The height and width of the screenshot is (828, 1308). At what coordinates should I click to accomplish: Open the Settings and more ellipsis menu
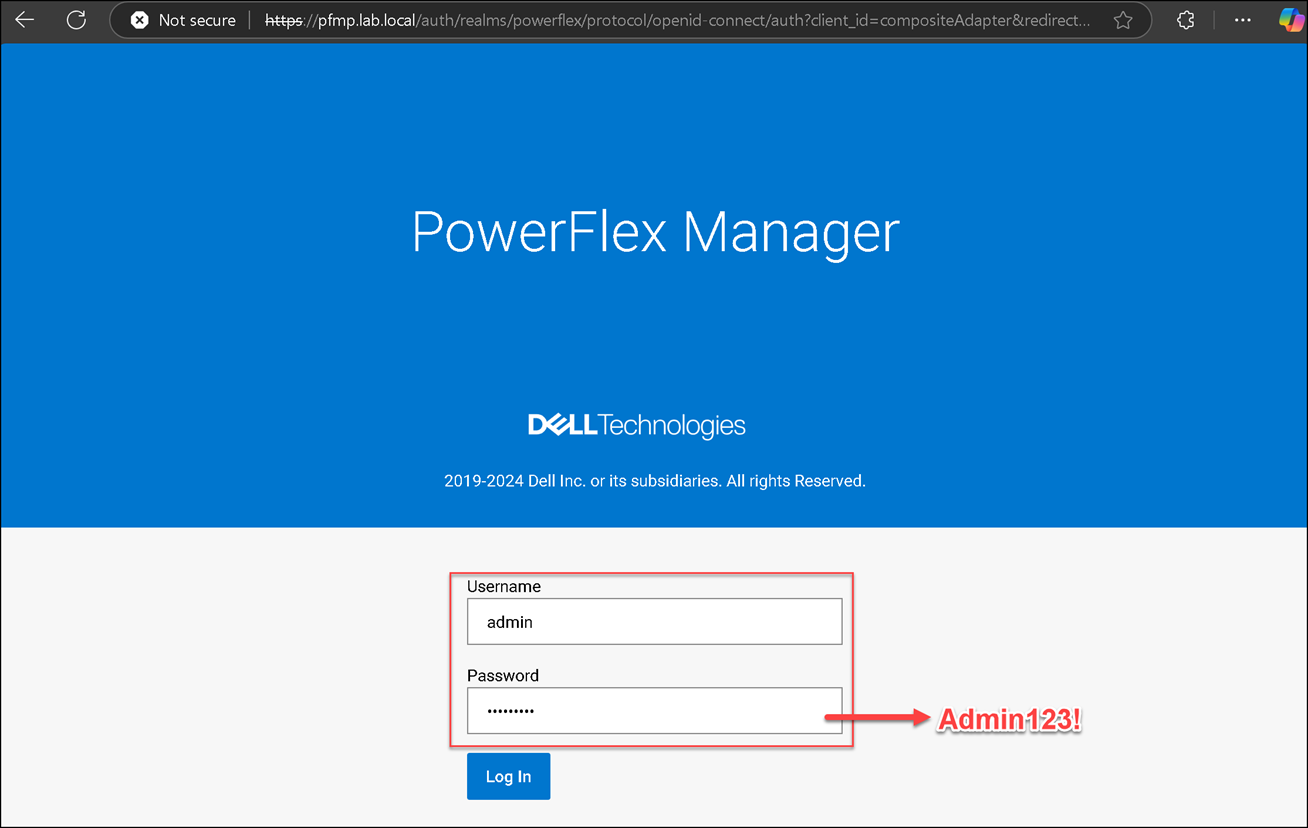pyautogui.click(x=1242, y=20)
